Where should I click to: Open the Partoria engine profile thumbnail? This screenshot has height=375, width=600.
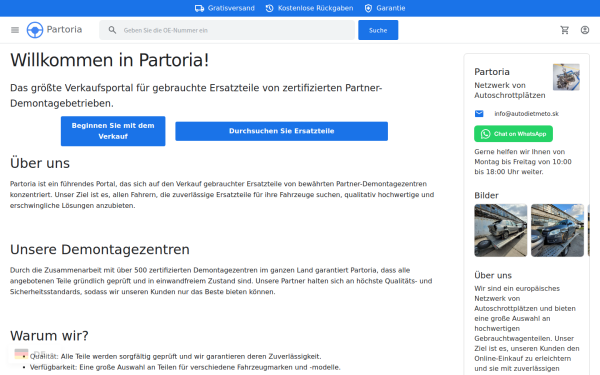(566, 77)
